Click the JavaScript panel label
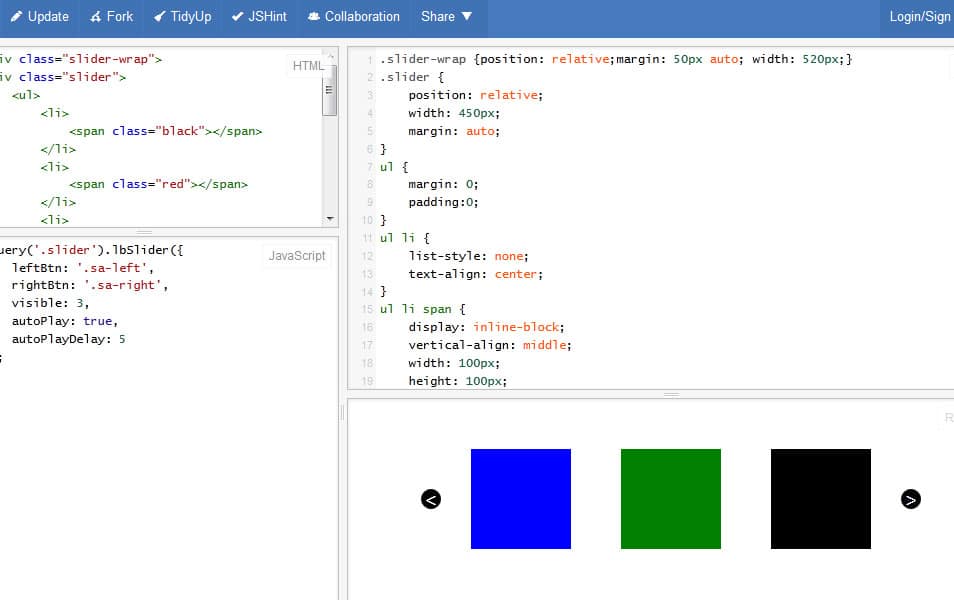This screenshot has width=954, height=600. [297, 256]
